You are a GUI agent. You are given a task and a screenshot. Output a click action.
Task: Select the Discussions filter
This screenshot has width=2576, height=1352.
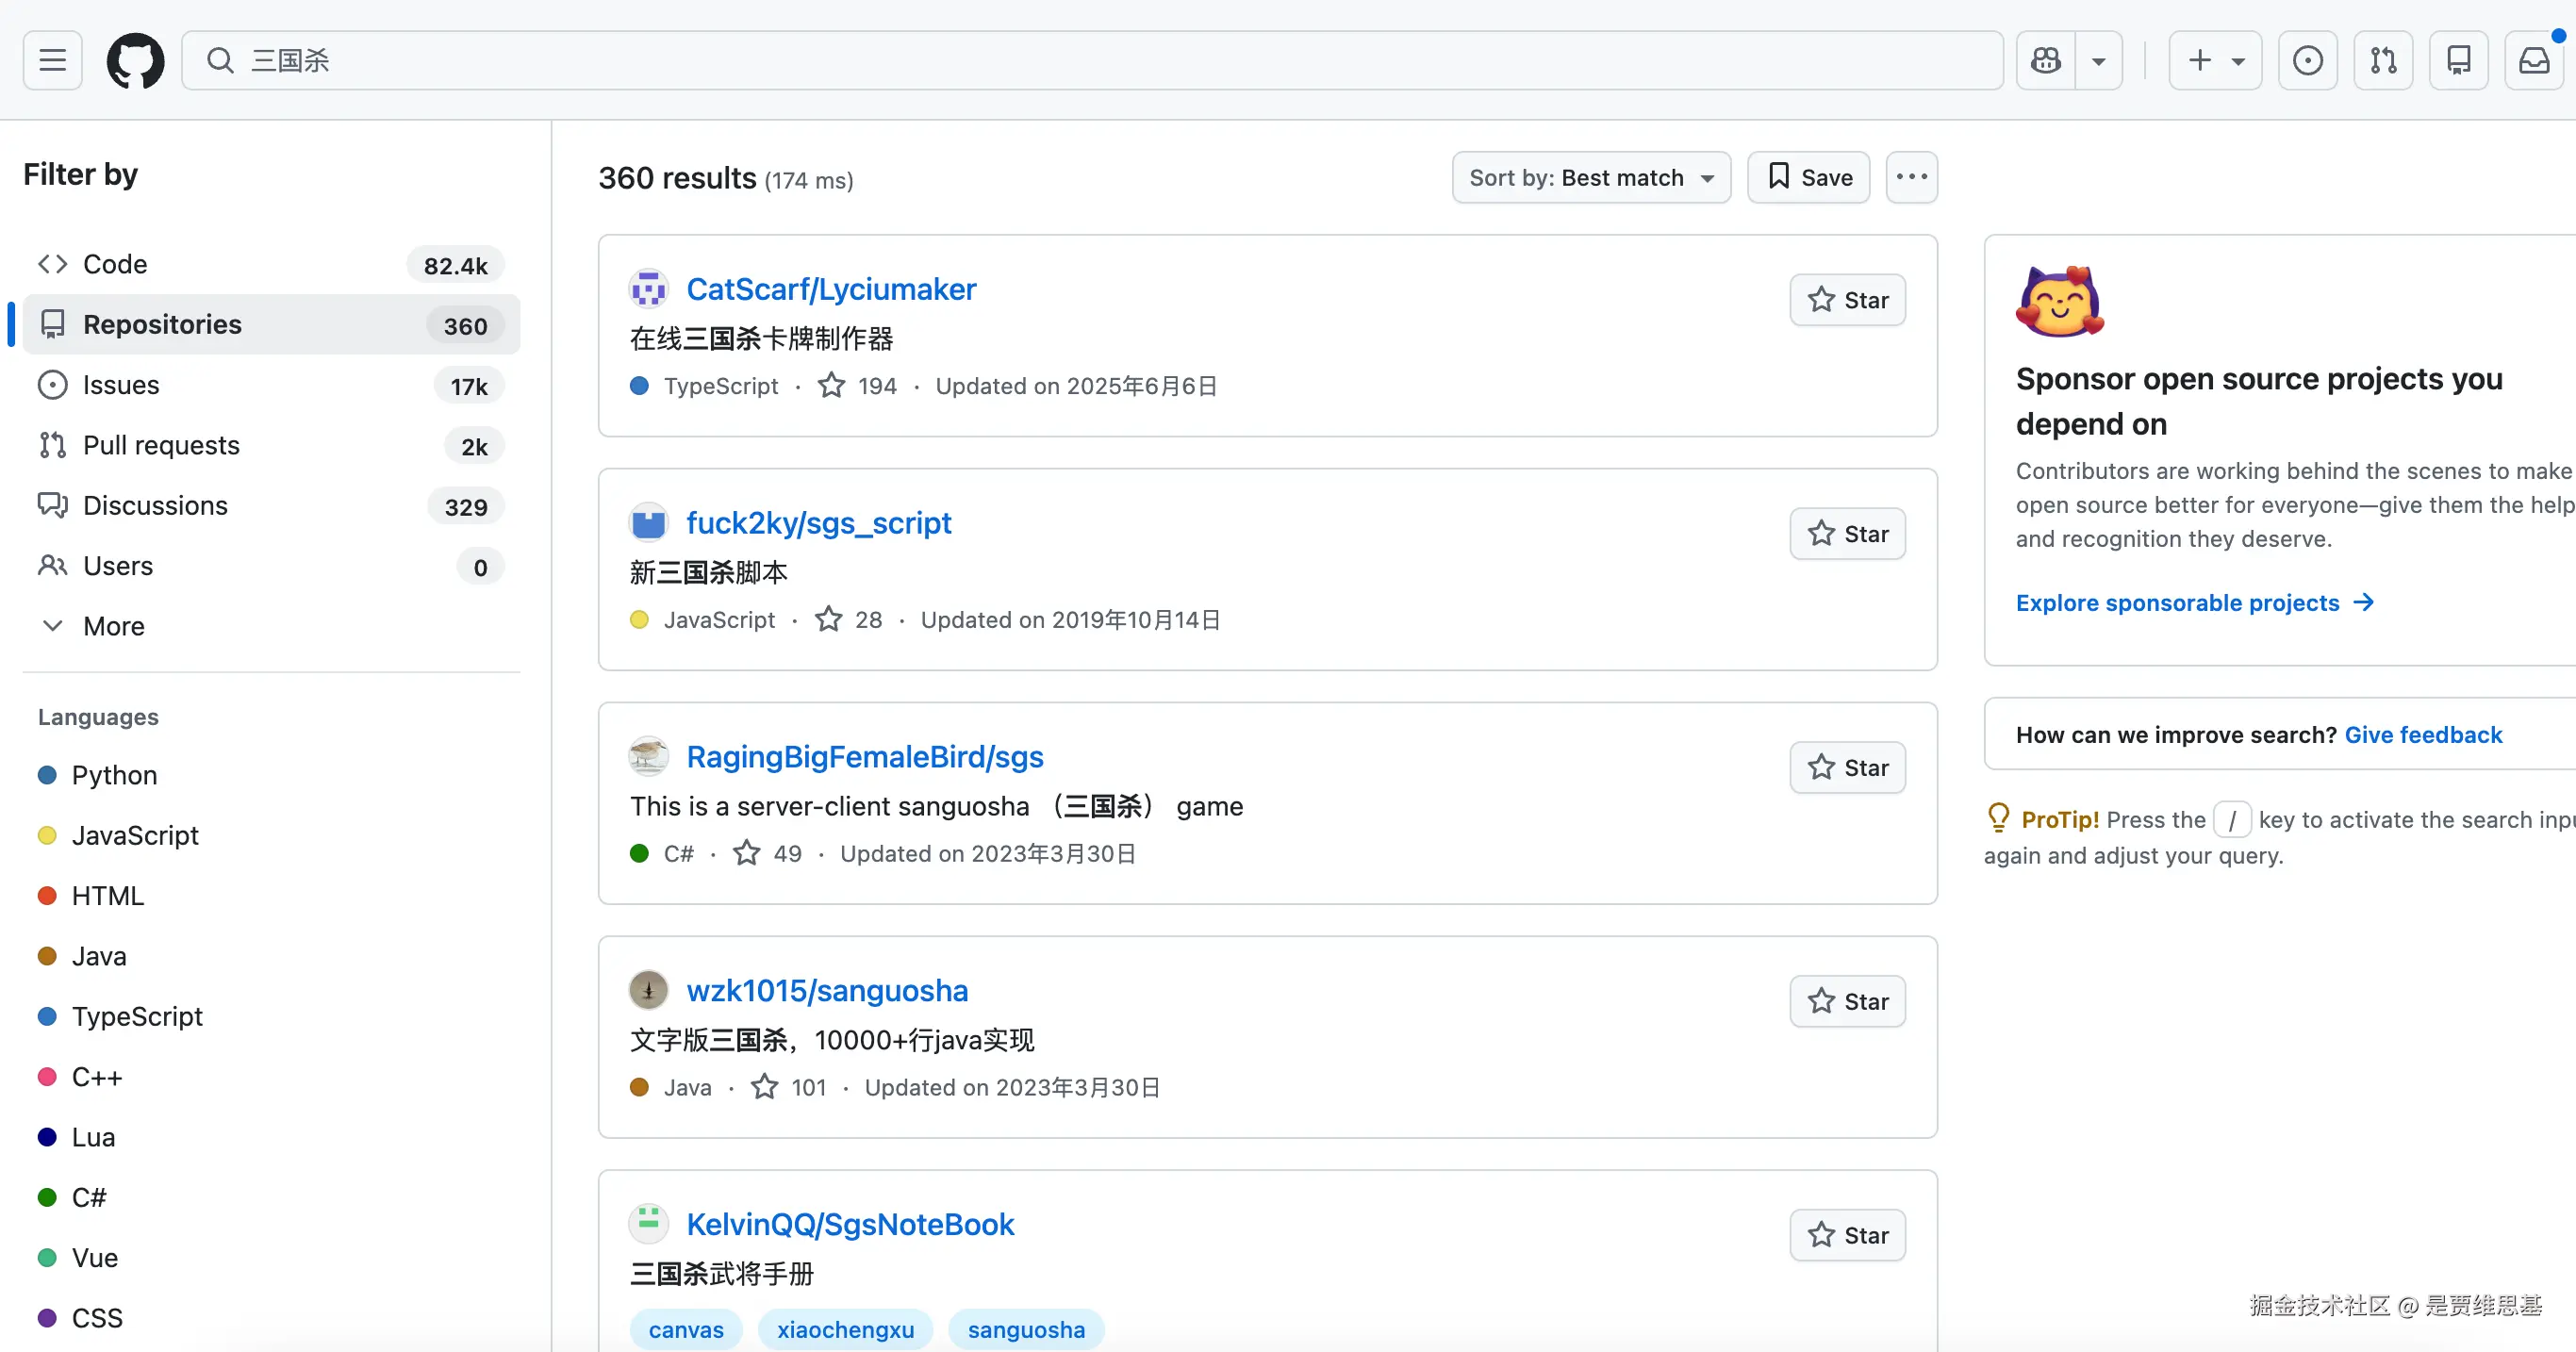click(x=271, y=506)
